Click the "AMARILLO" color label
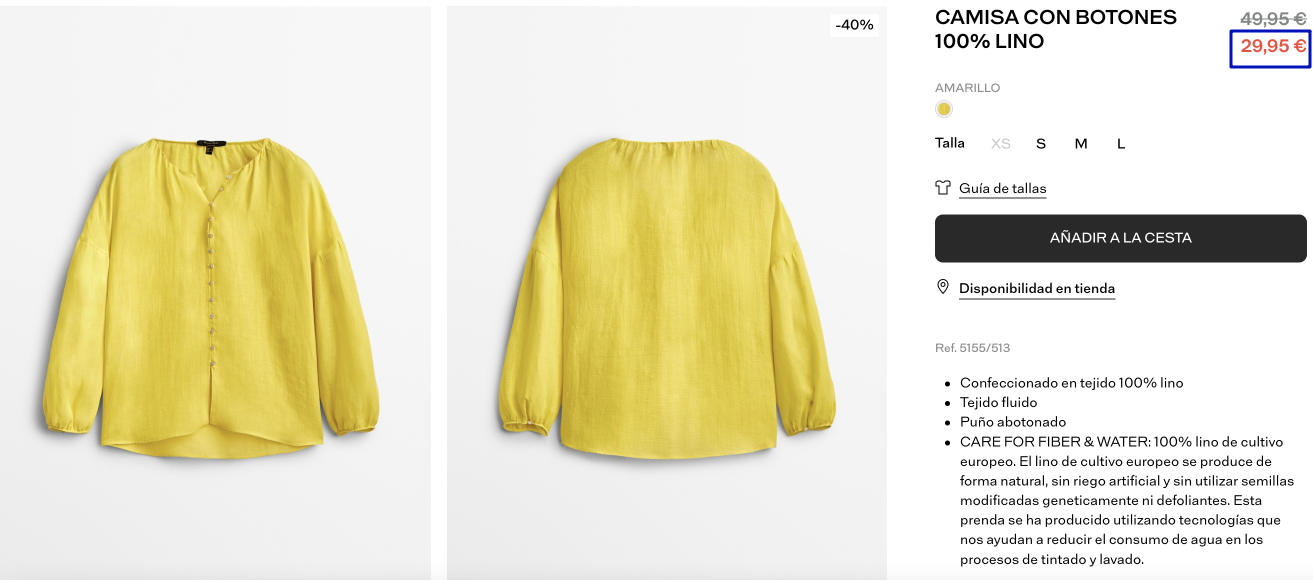This screenshot has height=580, width=1313. (967, 88)
